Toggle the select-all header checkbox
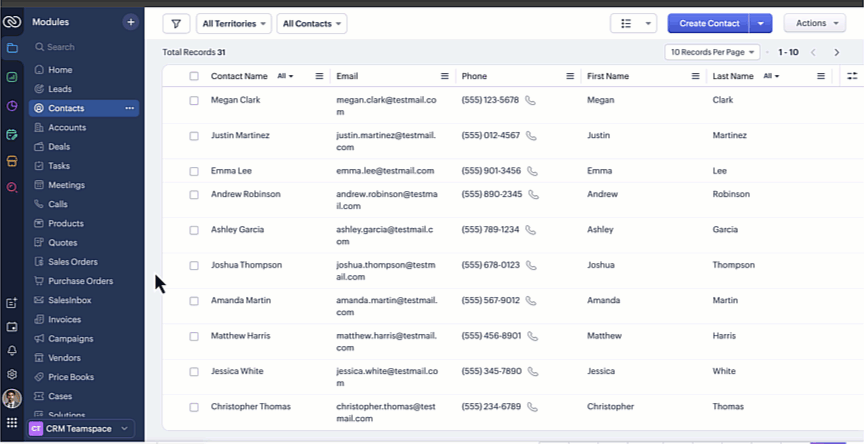The width and height of the screenshot is (864, 444). click(x=194, y=76)
